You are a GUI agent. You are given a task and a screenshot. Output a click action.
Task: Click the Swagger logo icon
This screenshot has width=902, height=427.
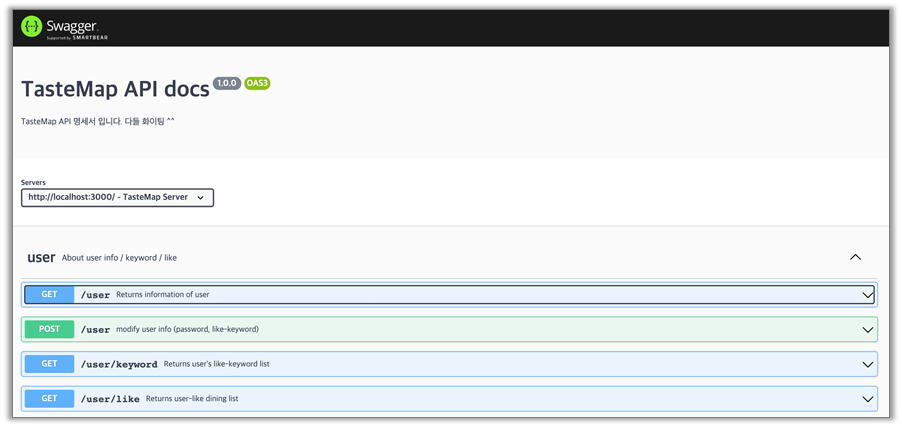[x=32, y=26]
